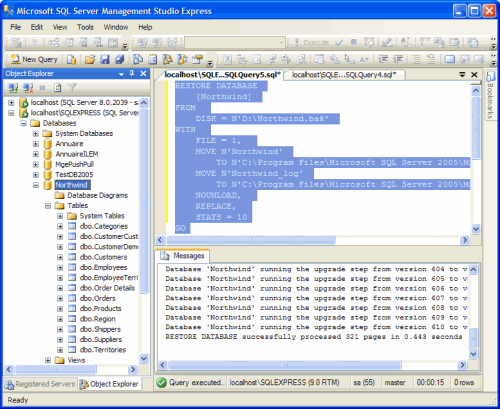Select the Northwind database in the tree
The image size is (500, 409).
click(x=72, y=185)
